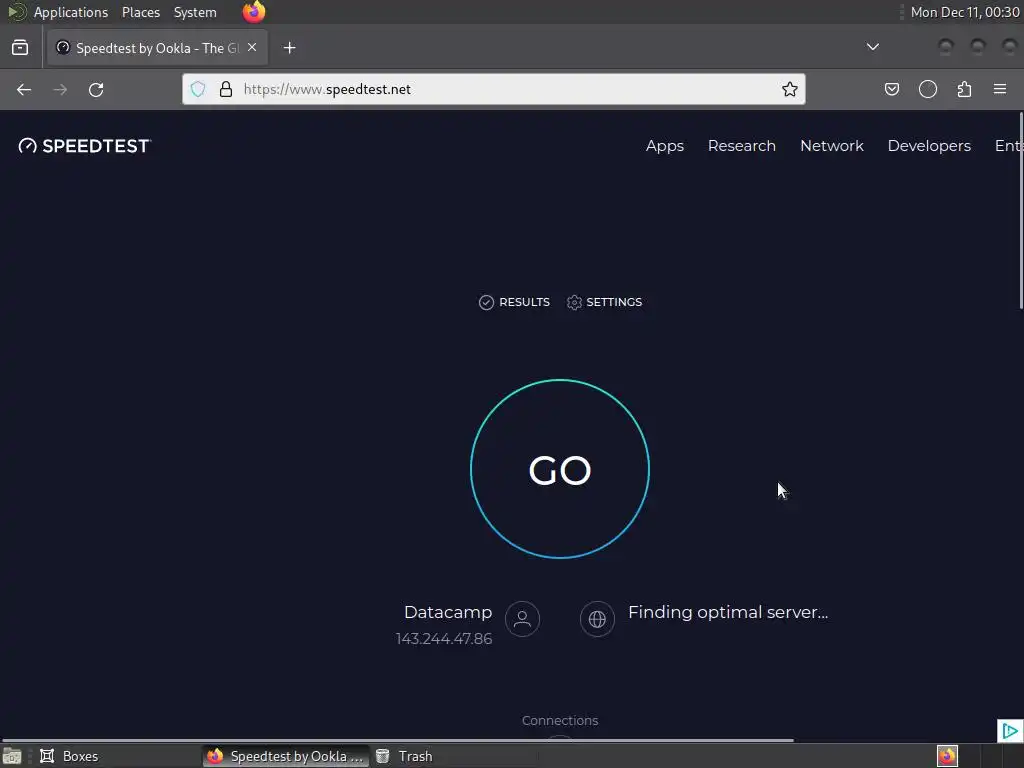The height and width of the screenshot is (768, 1024).
Task: Open the RESULTS link
Action: [514, 302]
